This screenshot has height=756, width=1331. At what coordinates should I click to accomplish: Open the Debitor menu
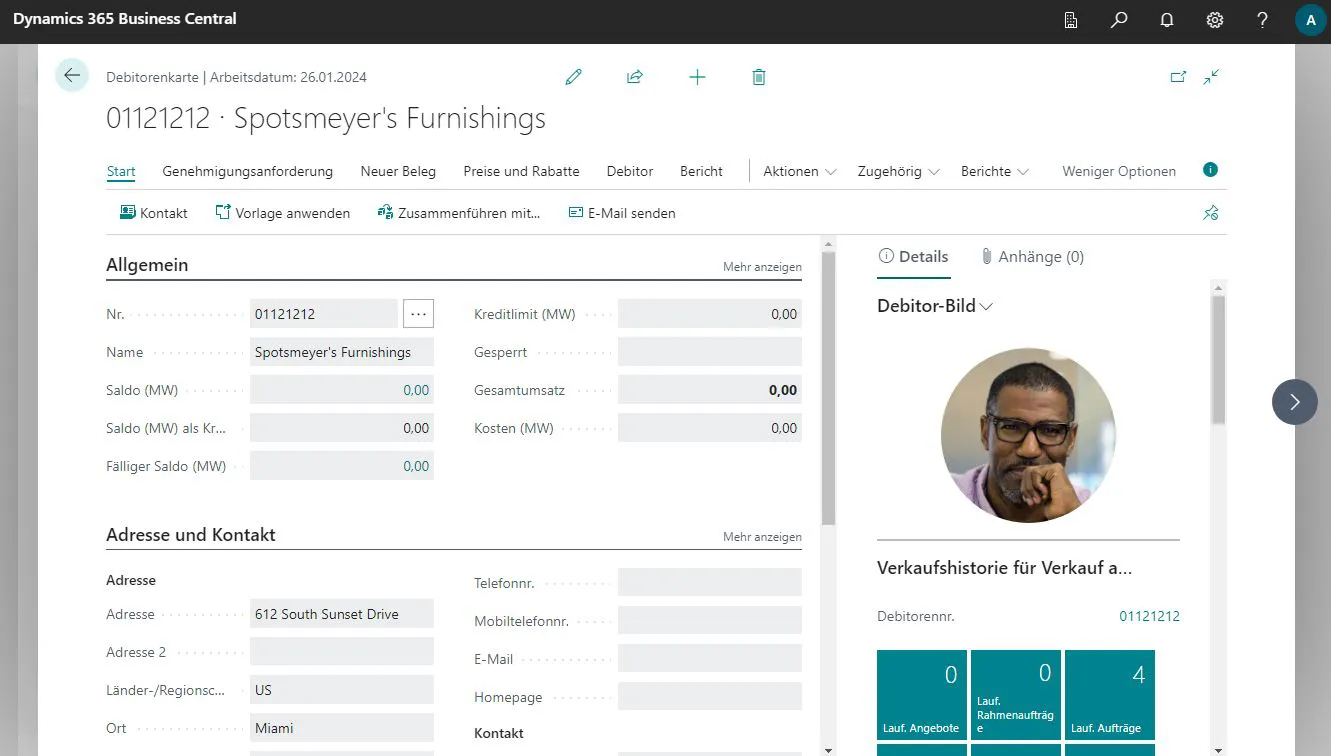(x=630, y=171)
